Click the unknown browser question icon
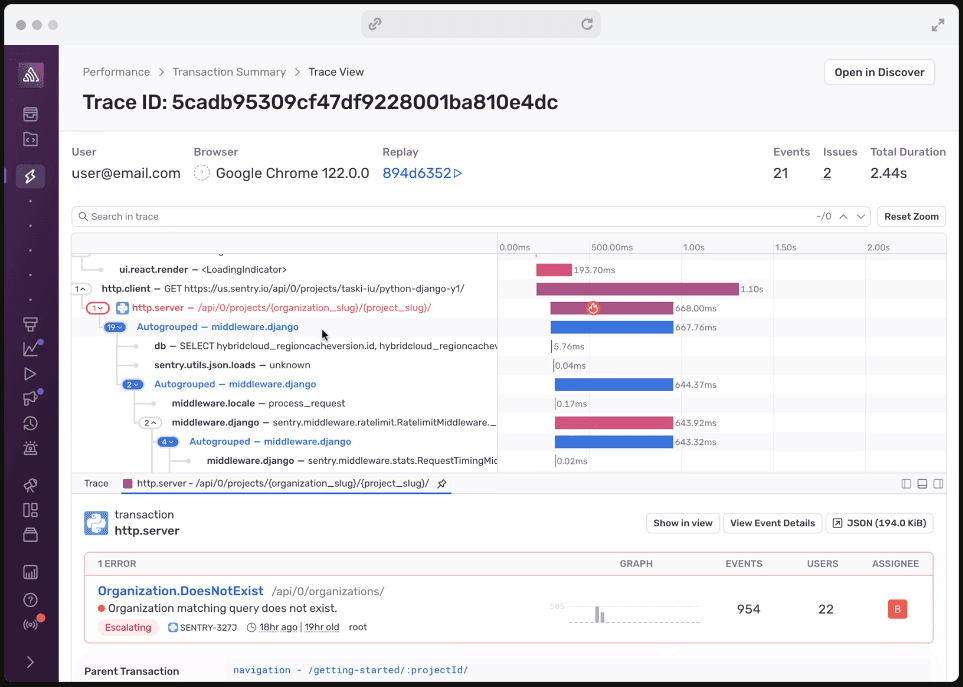 (201, 173)
